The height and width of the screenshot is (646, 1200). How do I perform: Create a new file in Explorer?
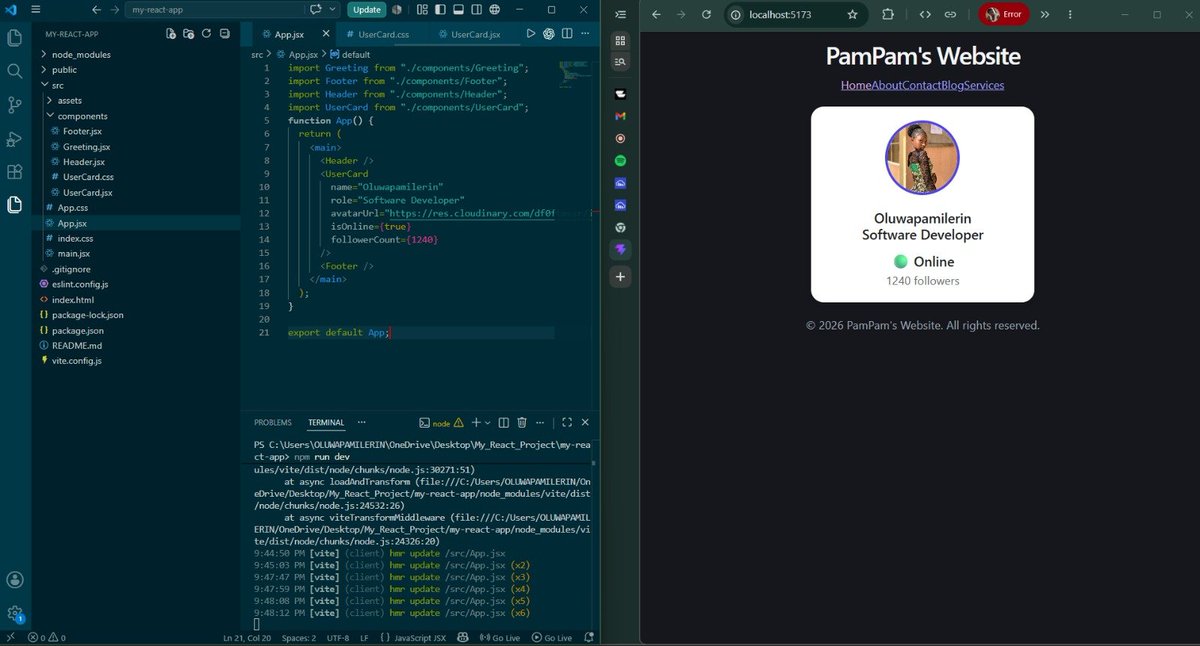click(173, 33)
